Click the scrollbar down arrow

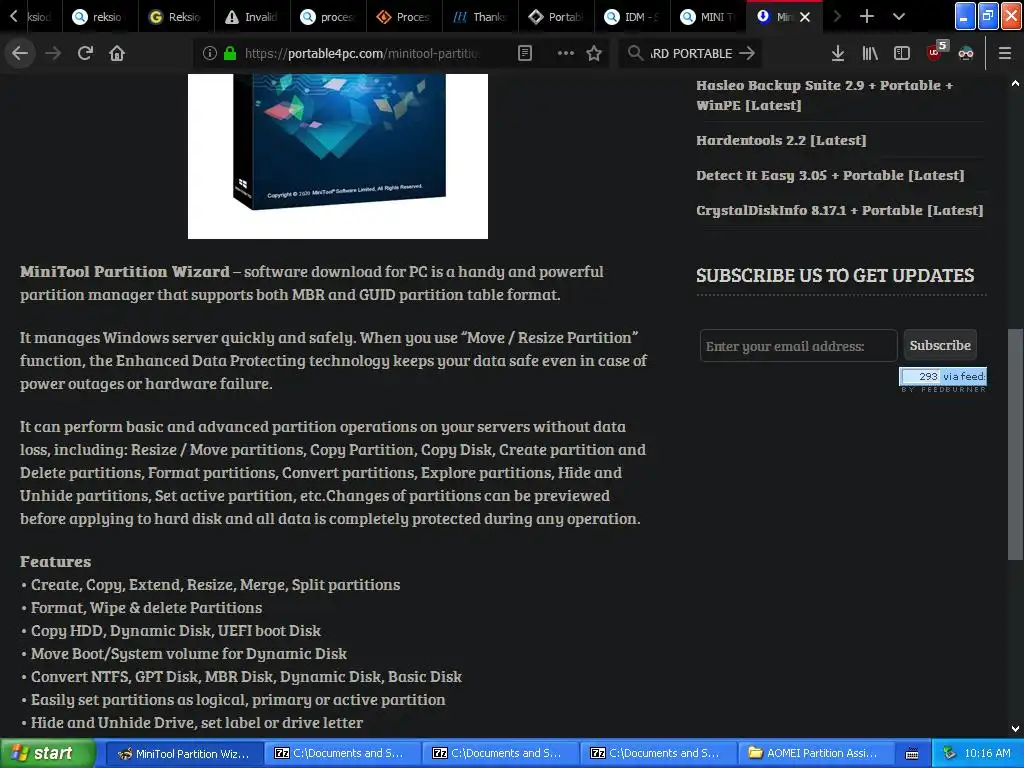[1015, 729]
